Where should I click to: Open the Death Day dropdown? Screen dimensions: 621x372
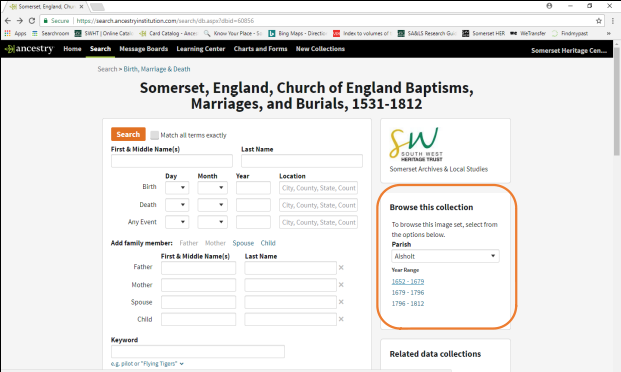coord(177,205)
